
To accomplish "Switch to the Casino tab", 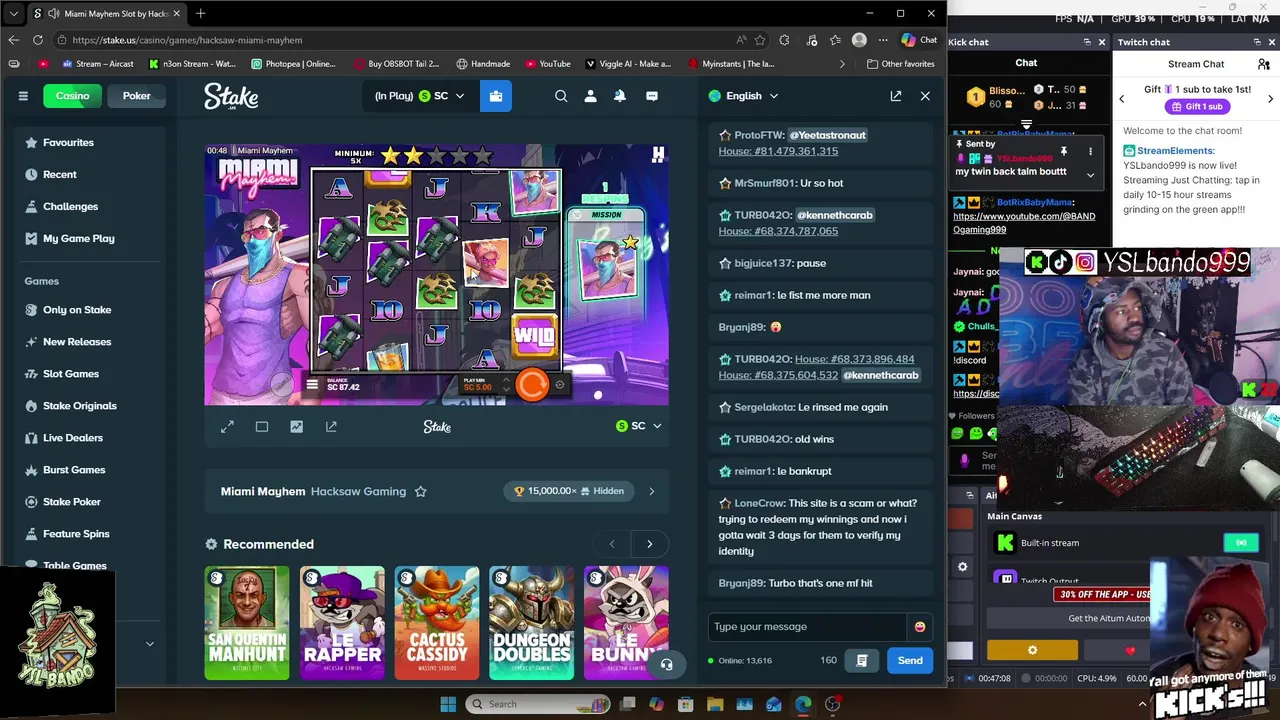I will pos(72,96).
